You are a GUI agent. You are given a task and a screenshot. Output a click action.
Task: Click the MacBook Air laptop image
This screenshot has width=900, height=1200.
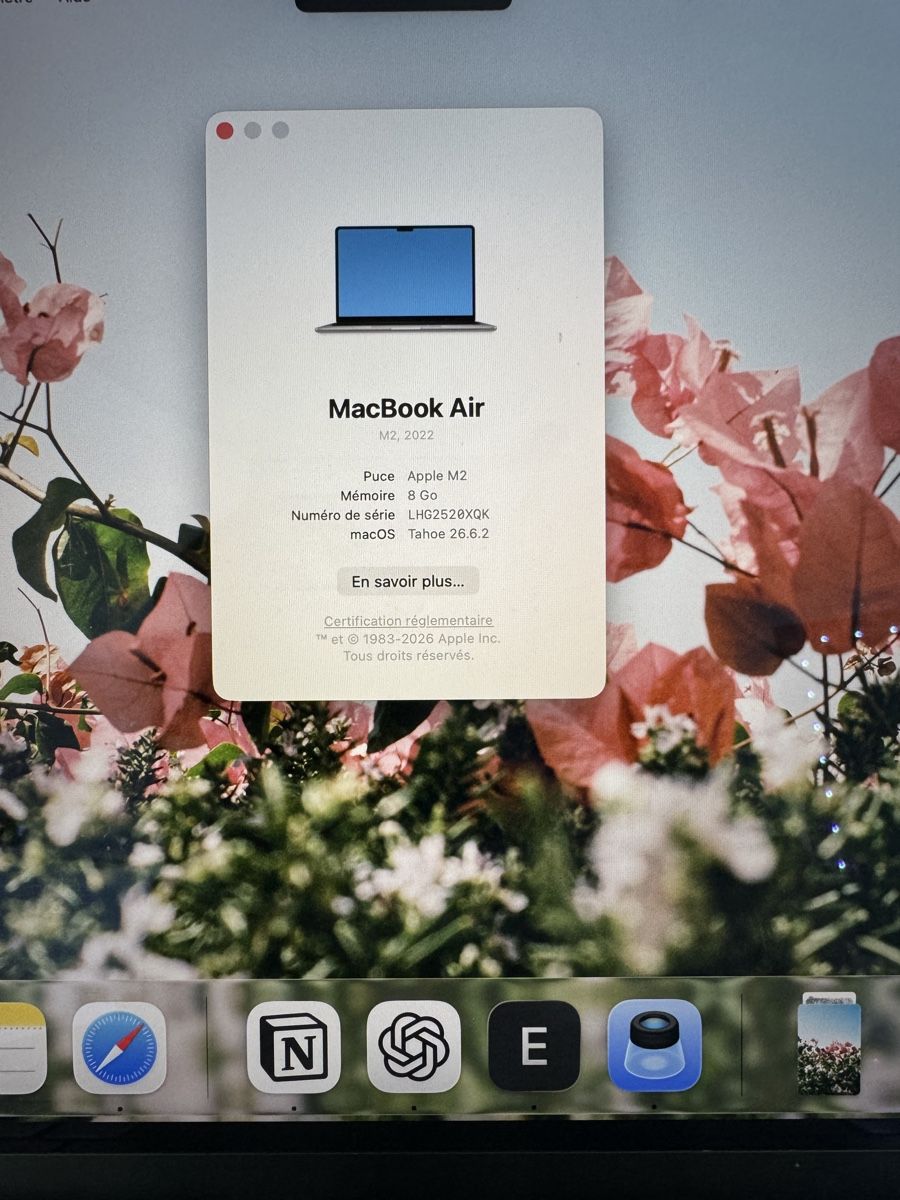click(x=405, y=278)
